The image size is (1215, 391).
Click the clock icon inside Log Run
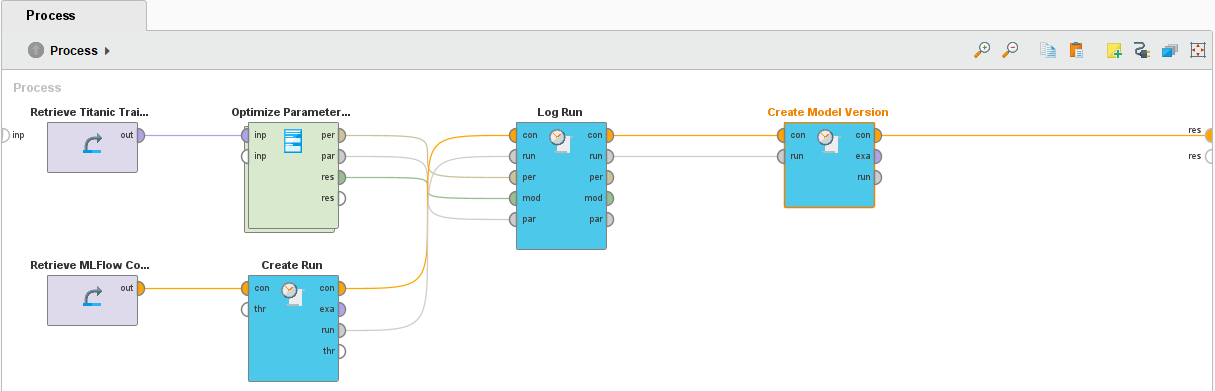pos(560,141)
